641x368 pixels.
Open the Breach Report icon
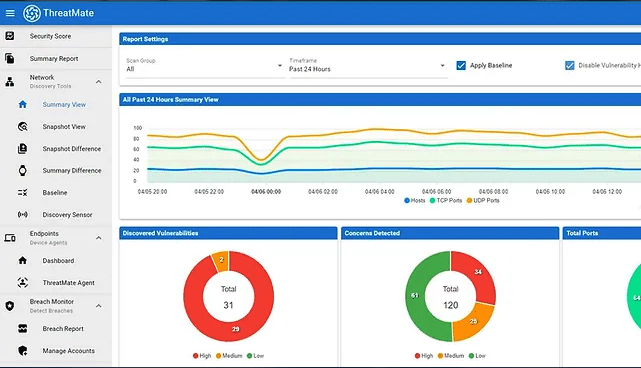[x=23, y=329]
